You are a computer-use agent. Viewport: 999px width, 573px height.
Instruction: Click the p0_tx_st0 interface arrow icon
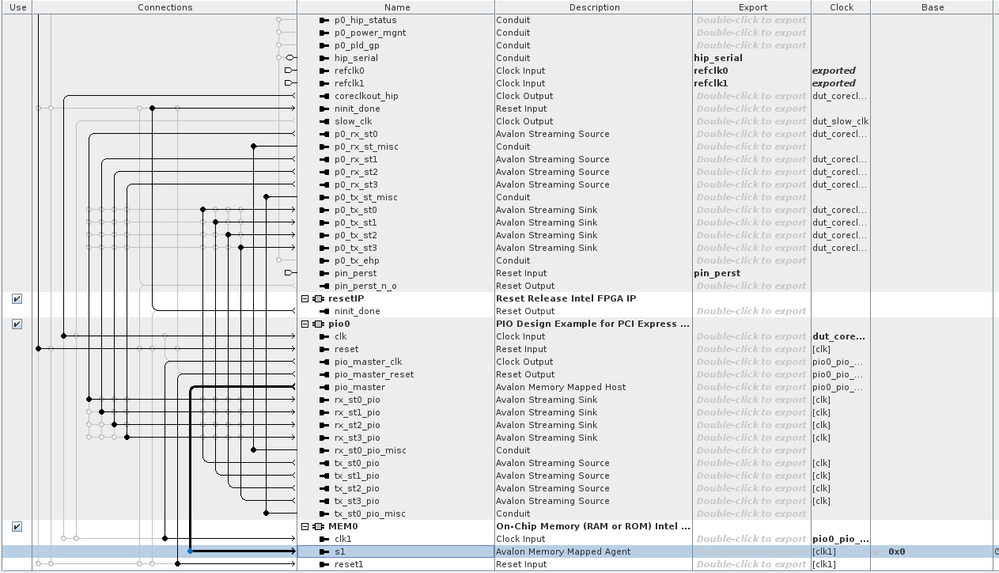tap(324, 210)
